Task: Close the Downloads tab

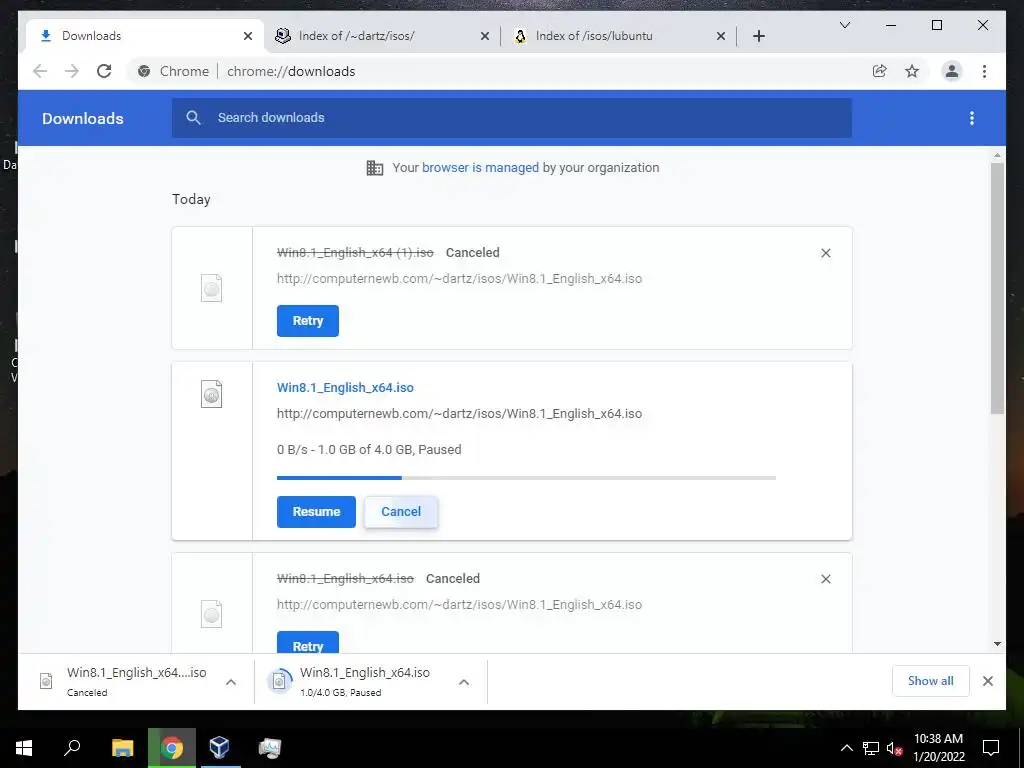Action: click(x=248, y=36)
